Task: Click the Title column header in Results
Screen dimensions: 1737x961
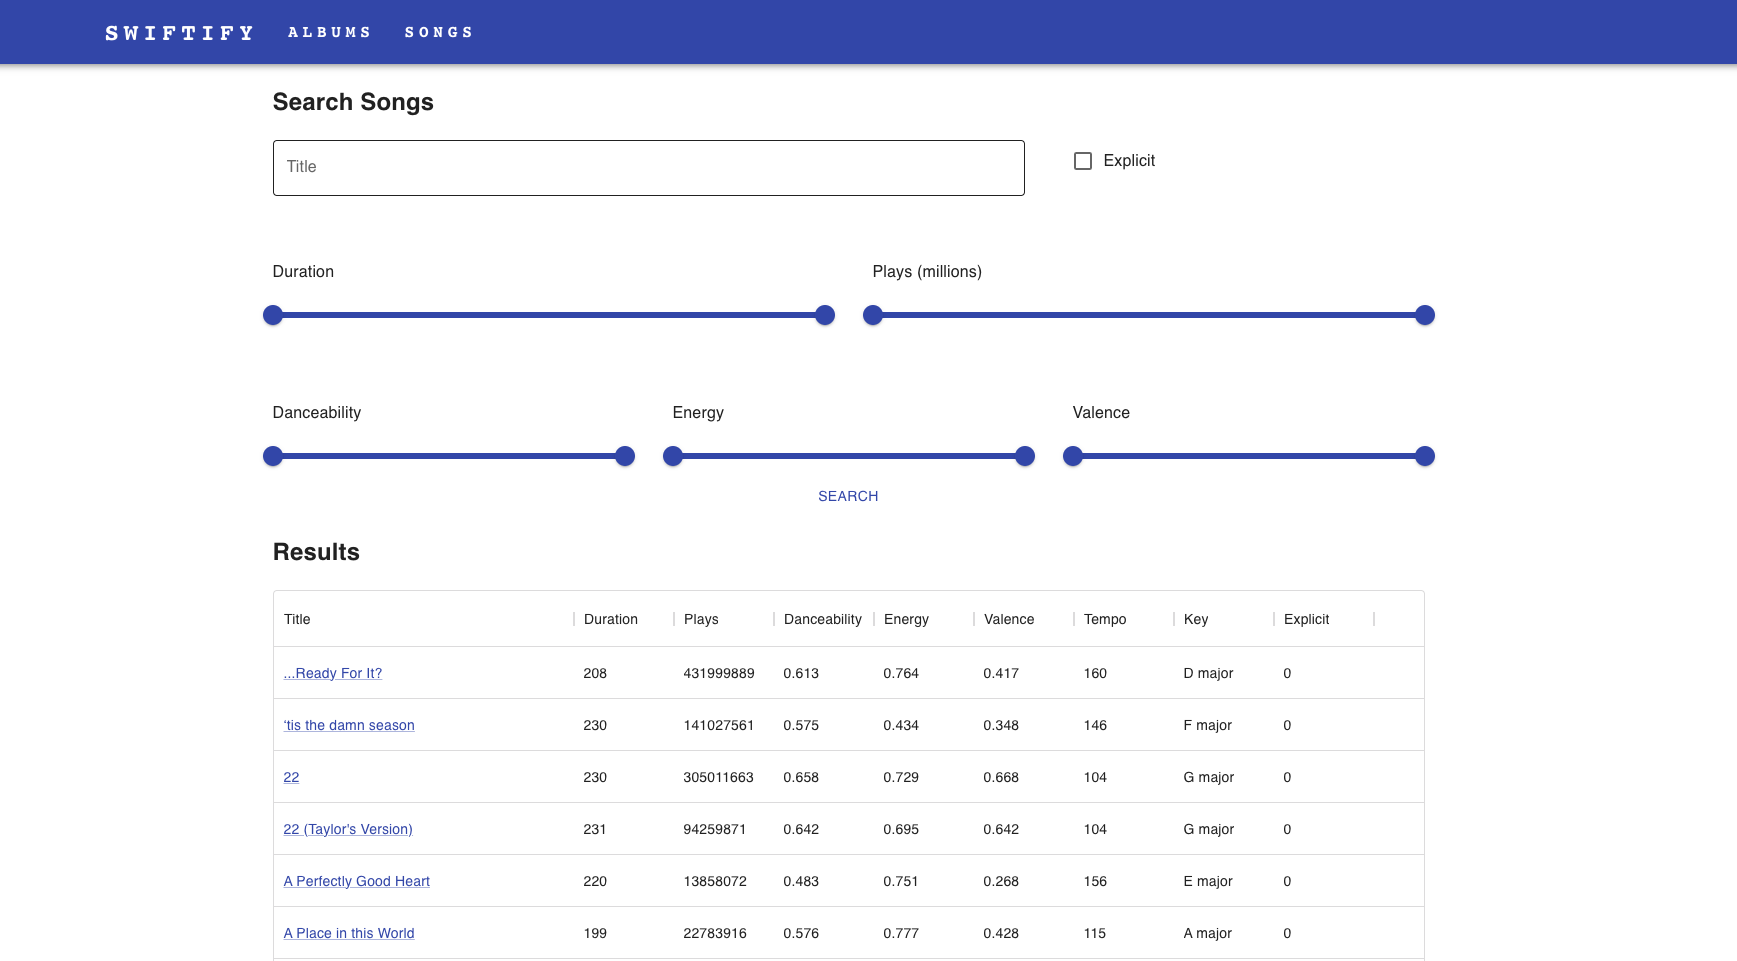Action: (296, 619)
